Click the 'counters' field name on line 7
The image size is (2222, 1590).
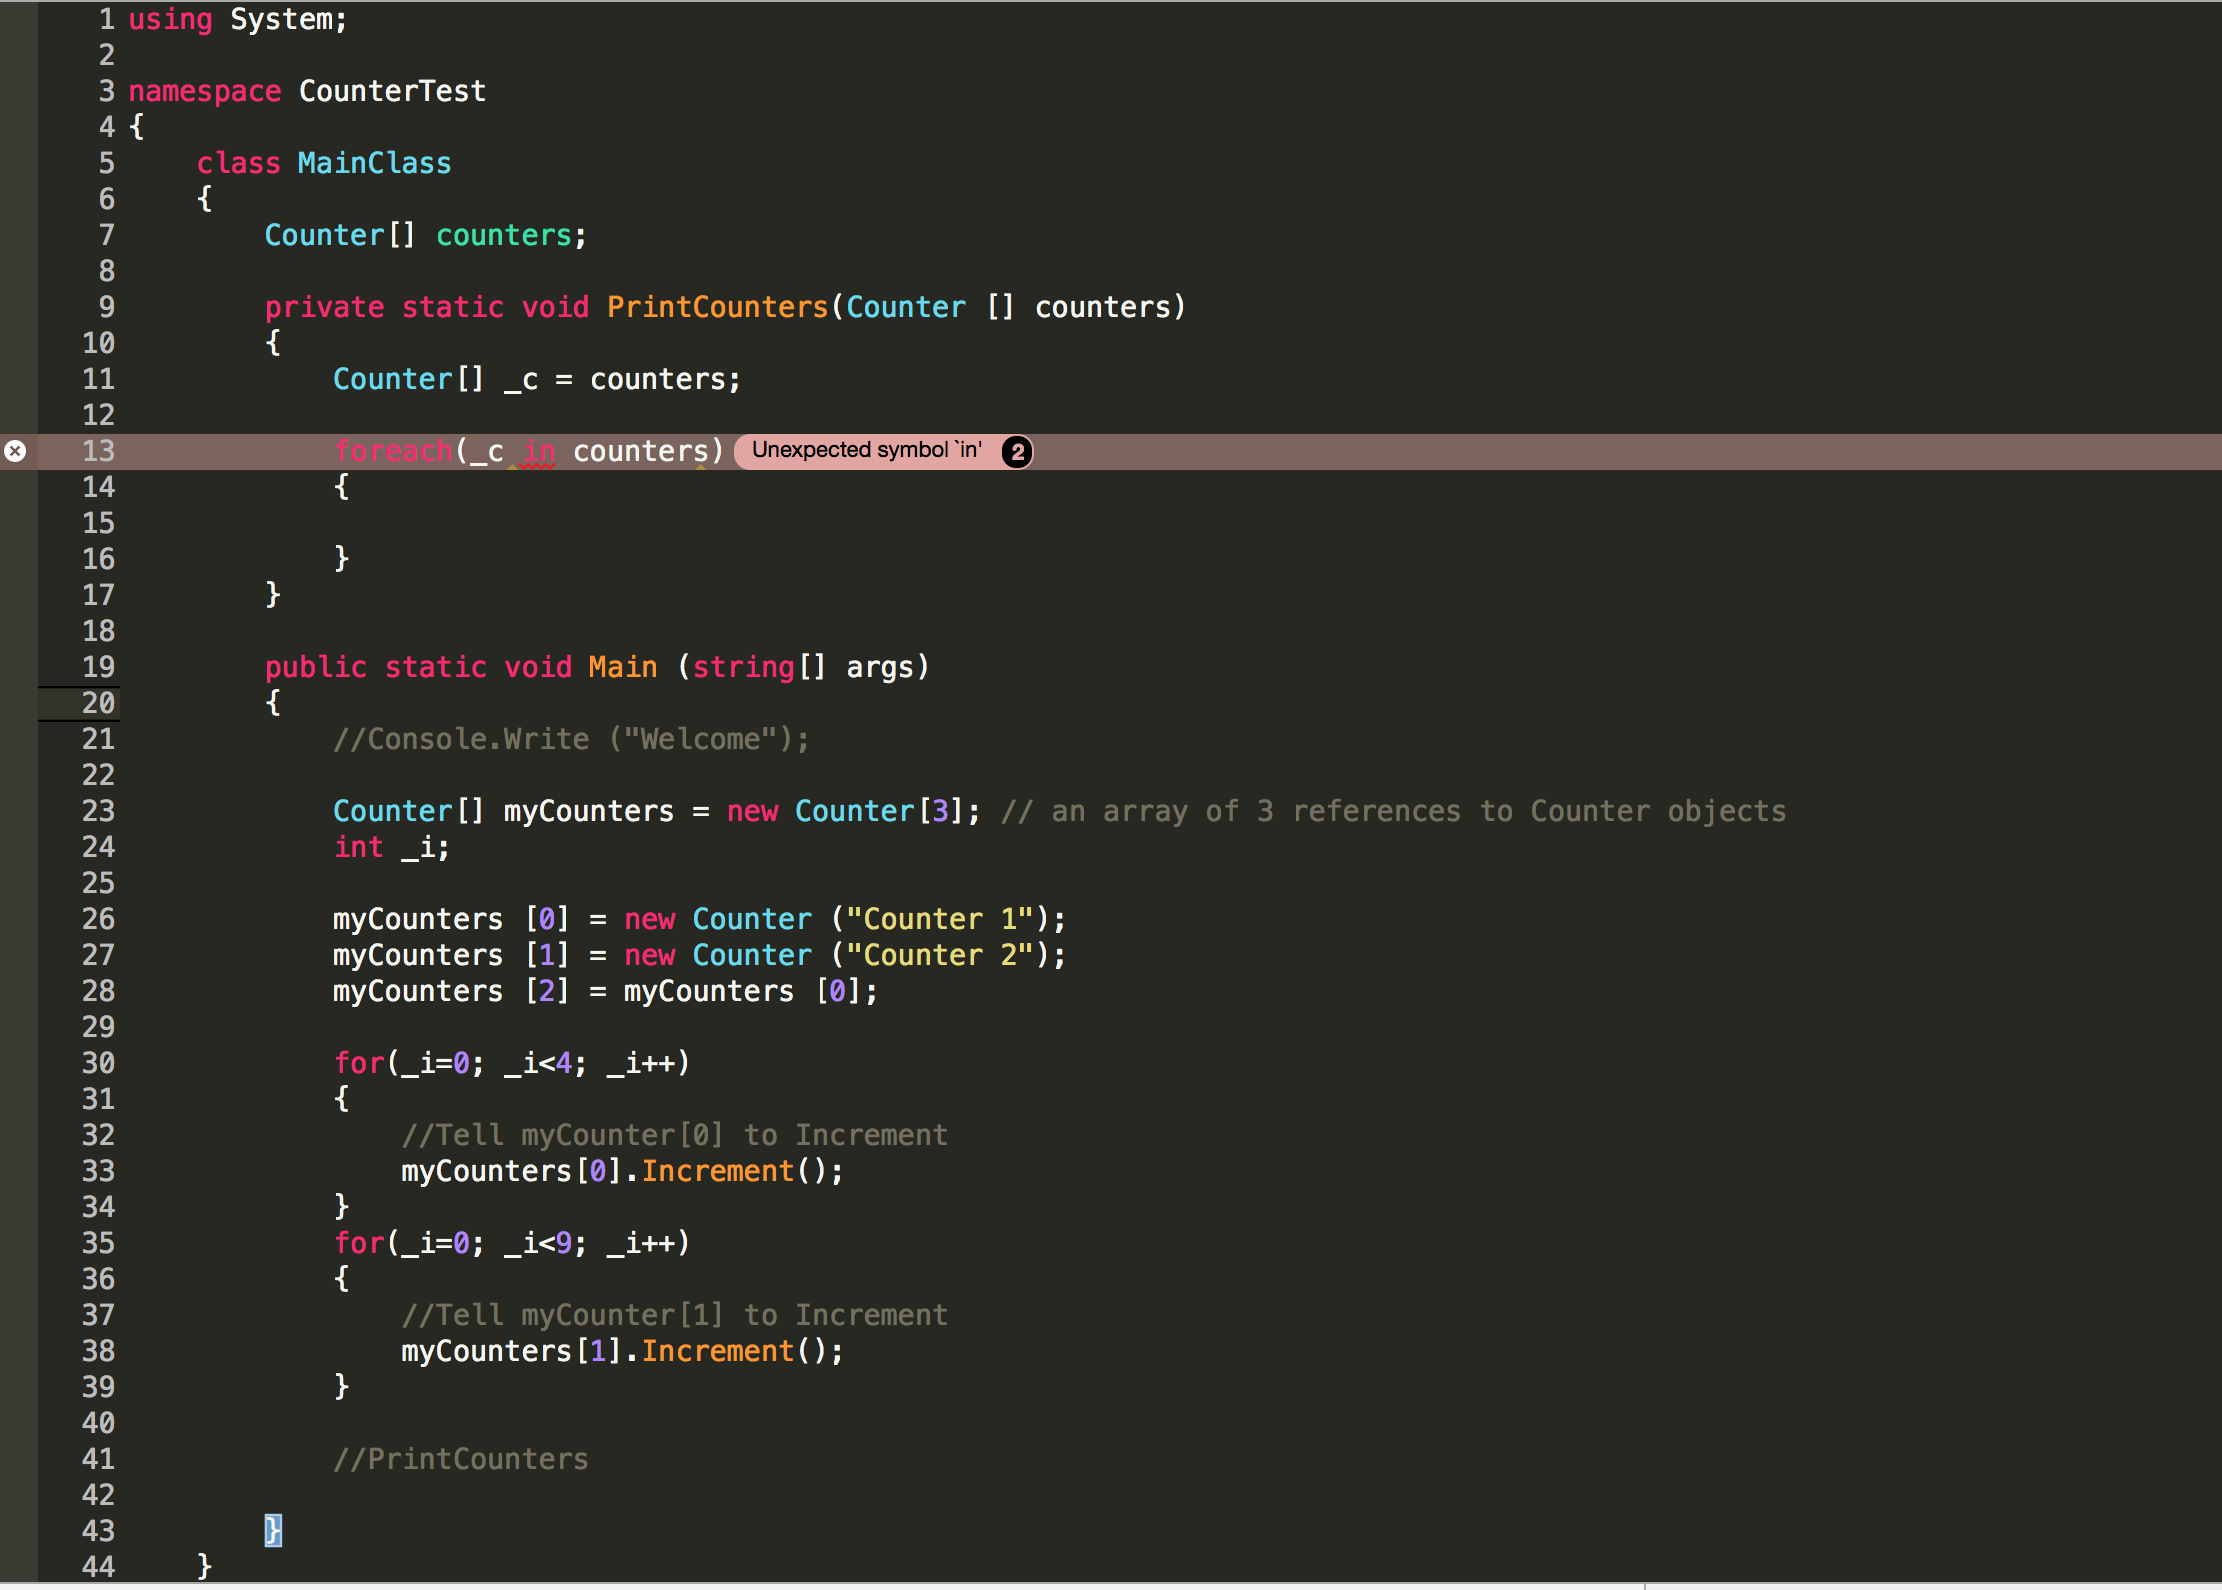click(x=504, y=235)
